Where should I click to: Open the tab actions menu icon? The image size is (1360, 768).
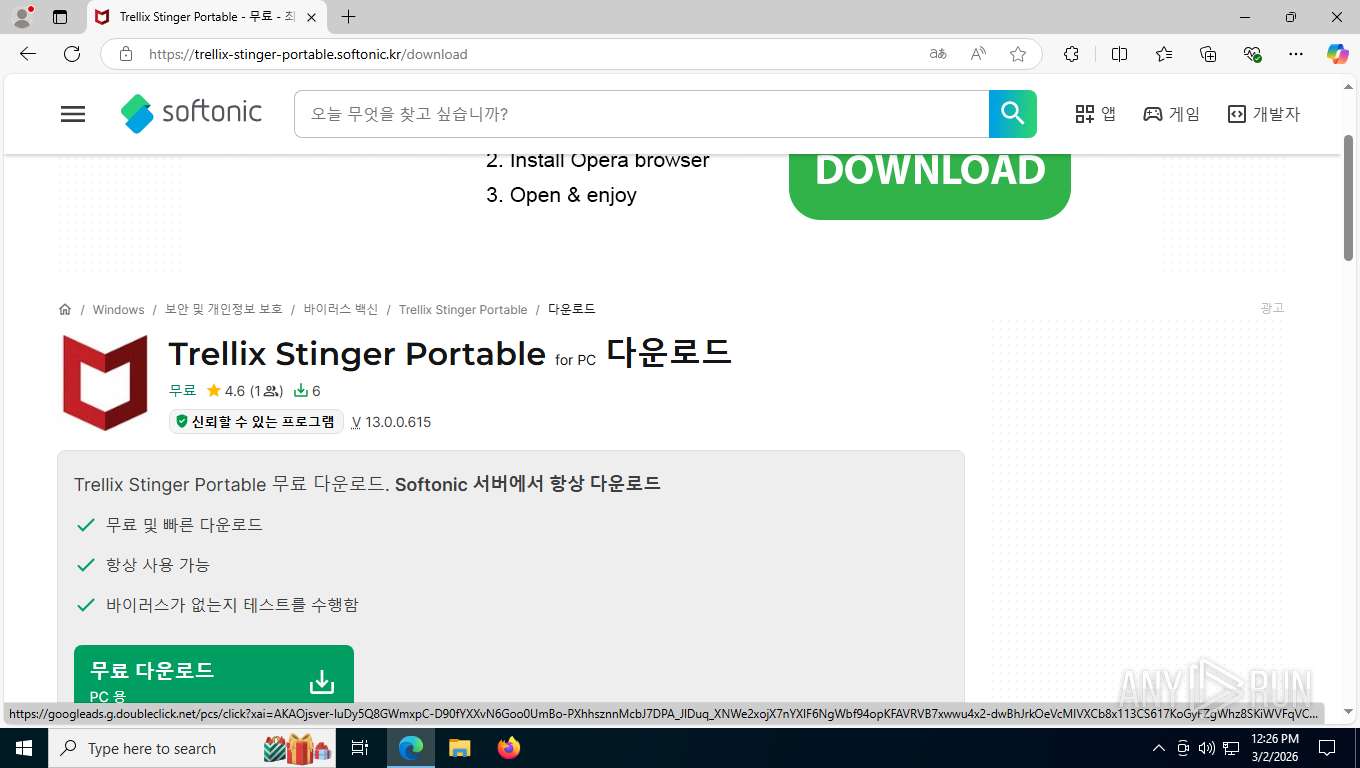click(x=60, y=17)
